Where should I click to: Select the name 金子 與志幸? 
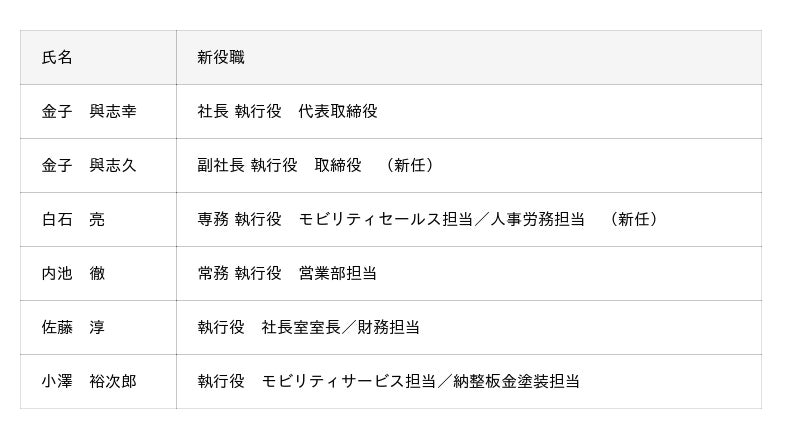89,112
